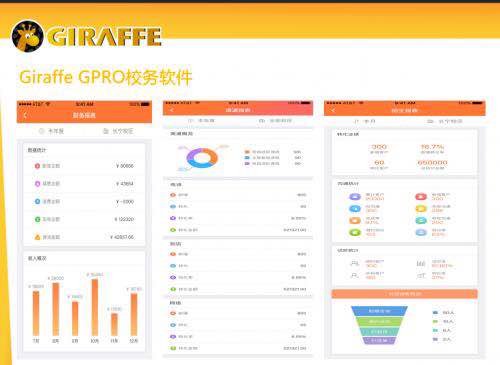This screenshot has height=365, width=500.
Task: Tap the red rounded icon in right-screen grid
Action: click(x=421, y=197)
